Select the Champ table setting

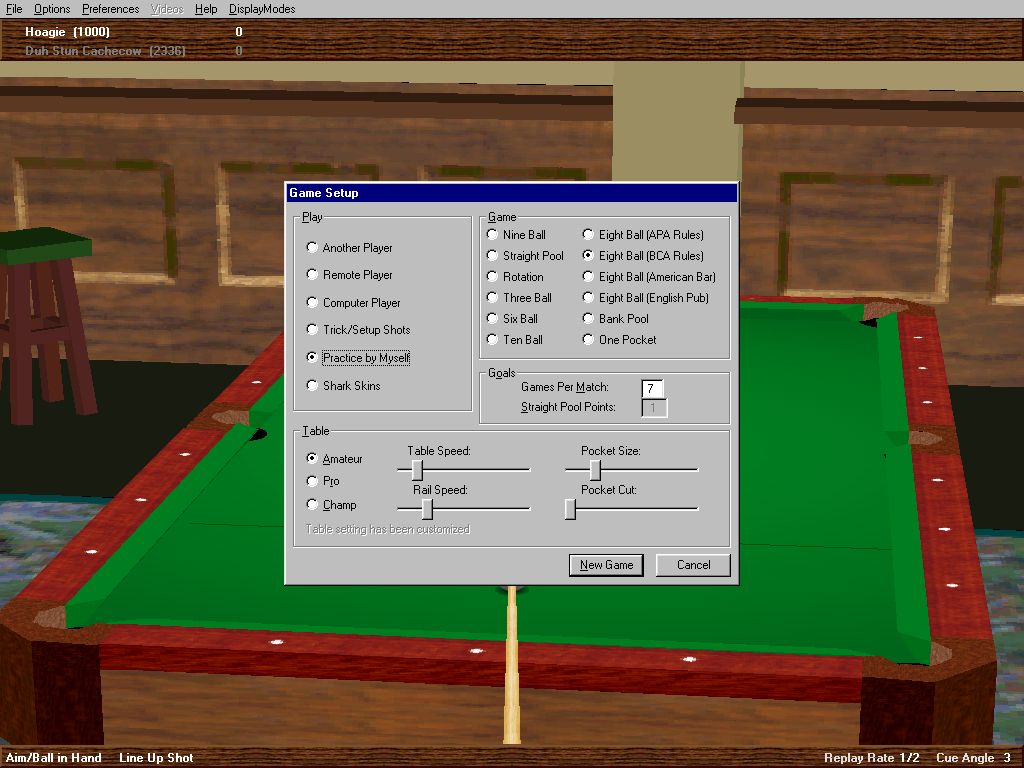coord(332,504)
